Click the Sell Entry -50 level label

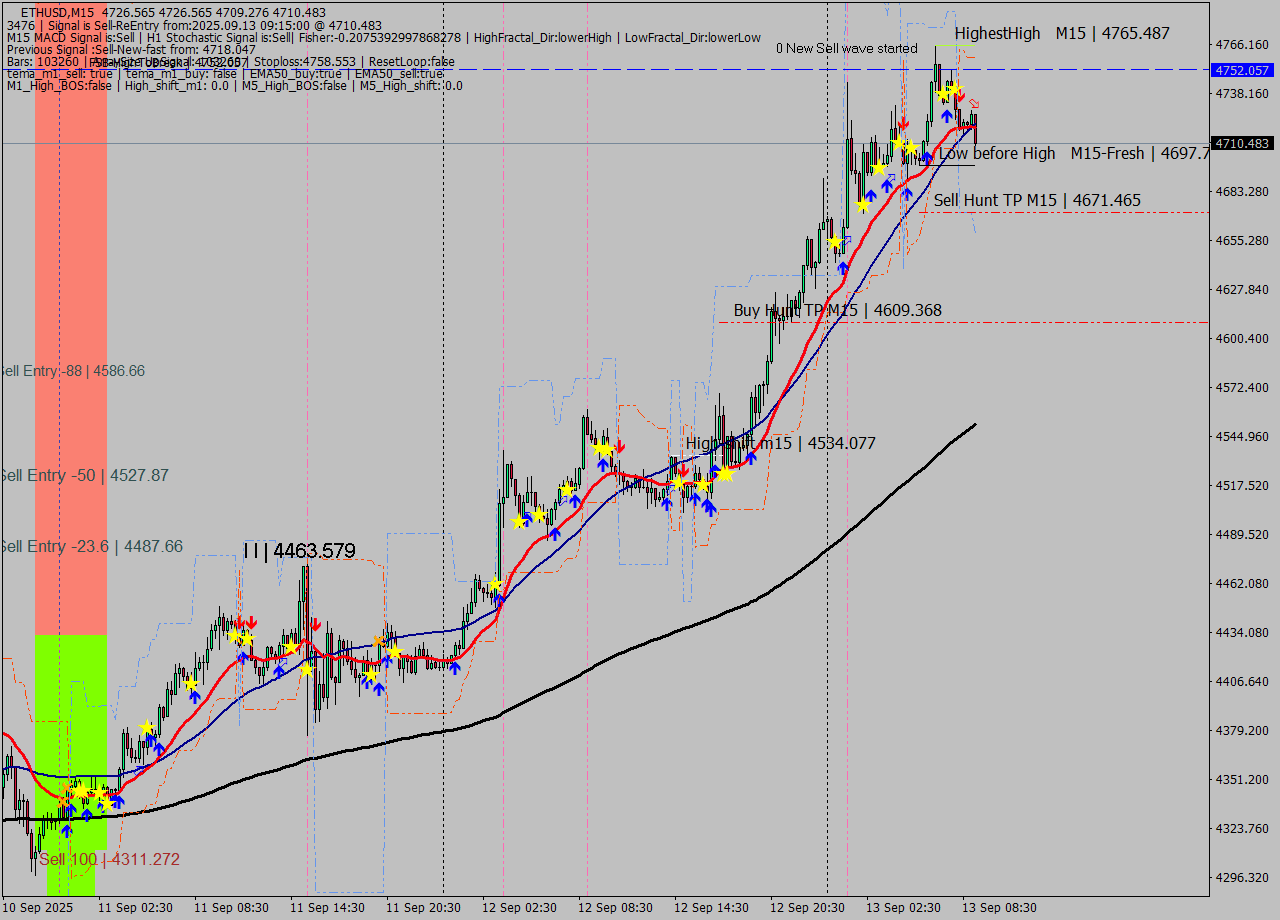pyautogui.click(x=84, y=475)
